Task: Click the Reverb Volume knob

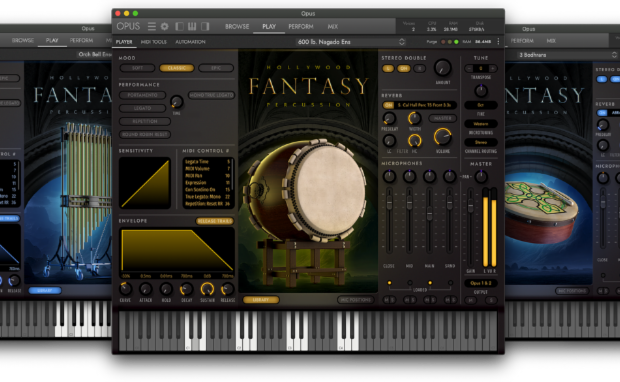Action: point(442,137)
